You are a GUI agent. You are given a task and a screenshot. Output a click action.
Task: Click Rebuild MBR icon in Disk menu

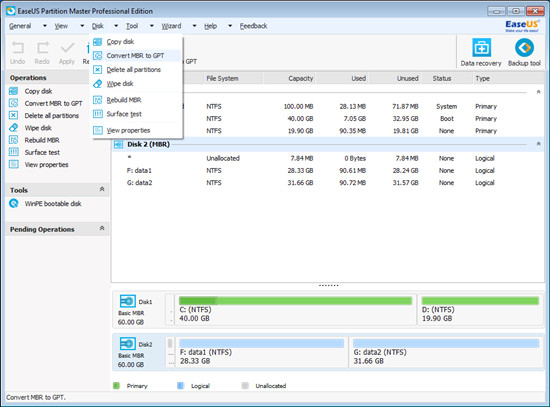[x=98, y=100]
